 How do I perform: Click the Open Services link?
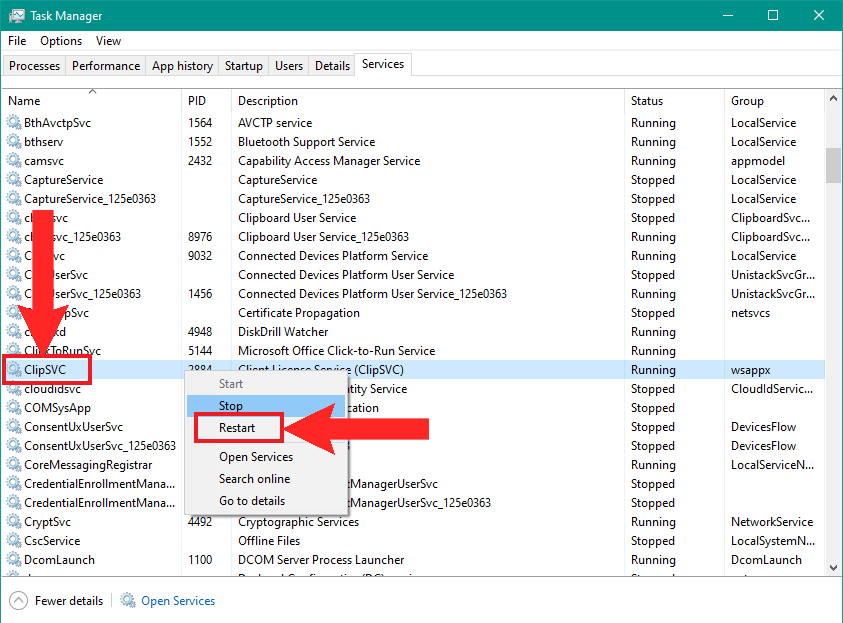click(178, 601)
